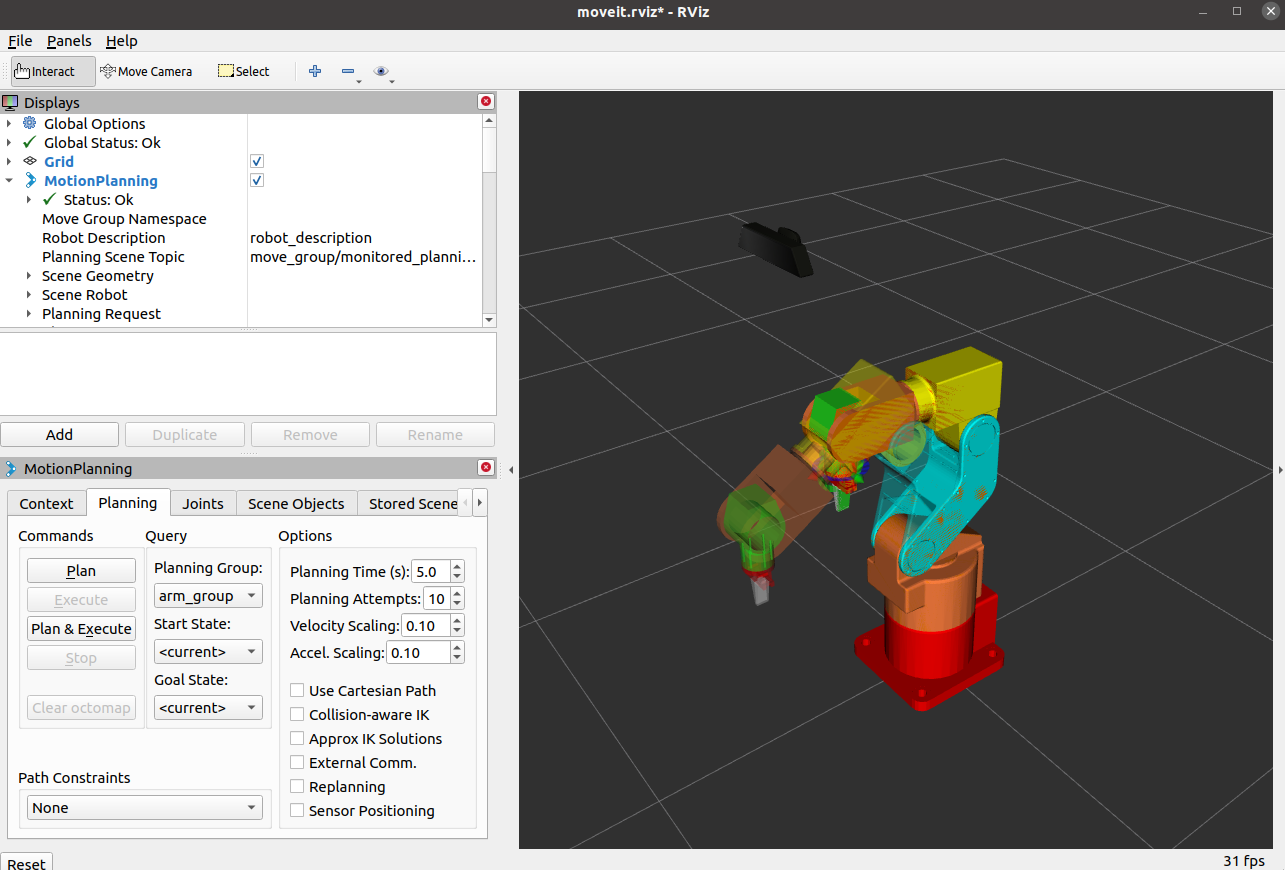Close the Displays panel

click(x=486, y=102)
